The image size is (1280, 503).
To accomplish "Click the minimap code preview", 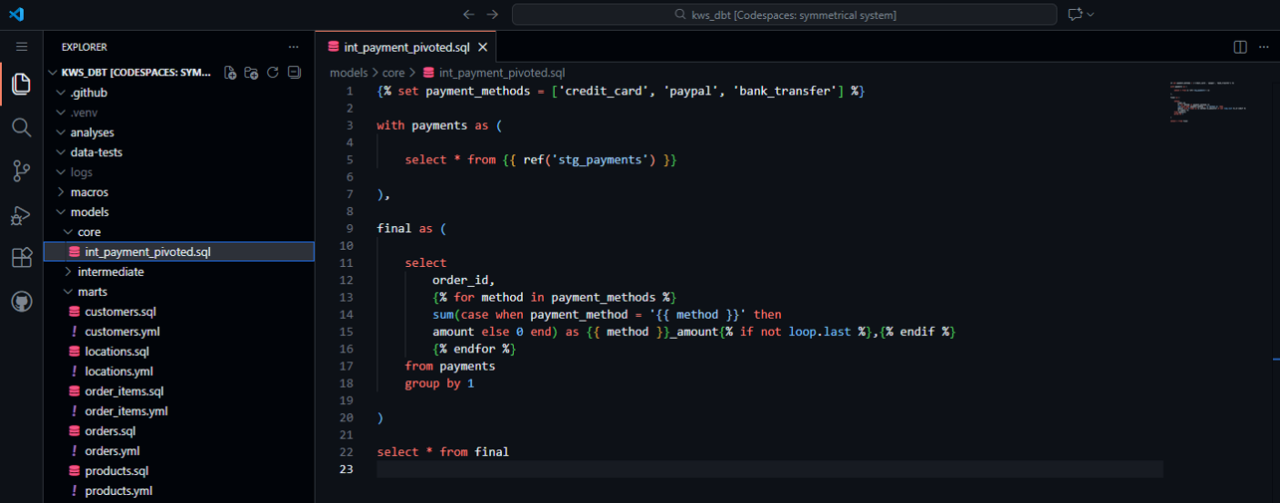I will [x=1207, y=101].
